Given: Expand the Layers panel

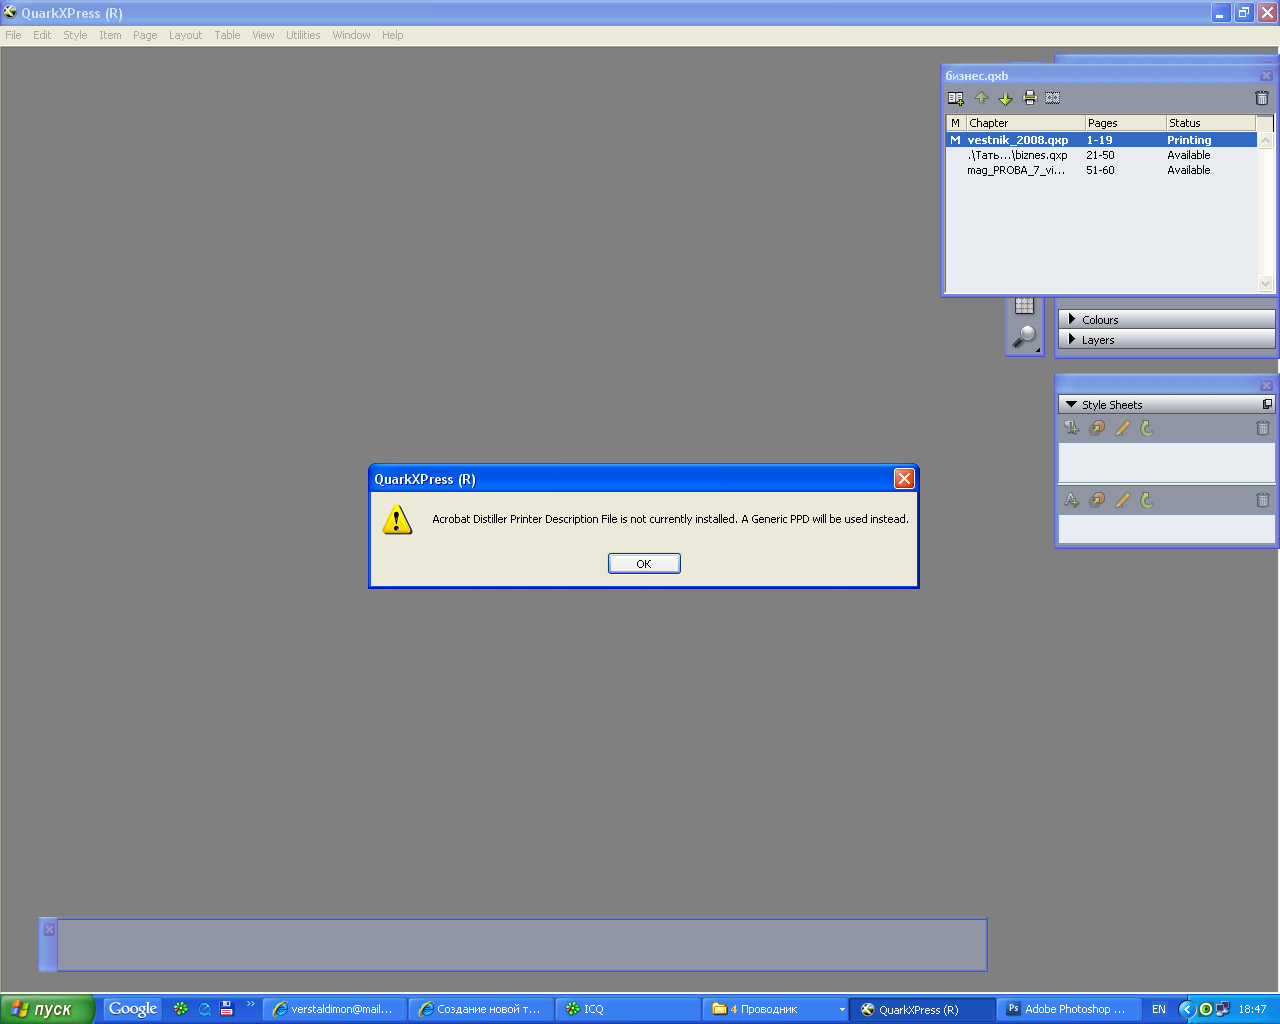Looking at the screenshot, I should [x=1167, y=340].
